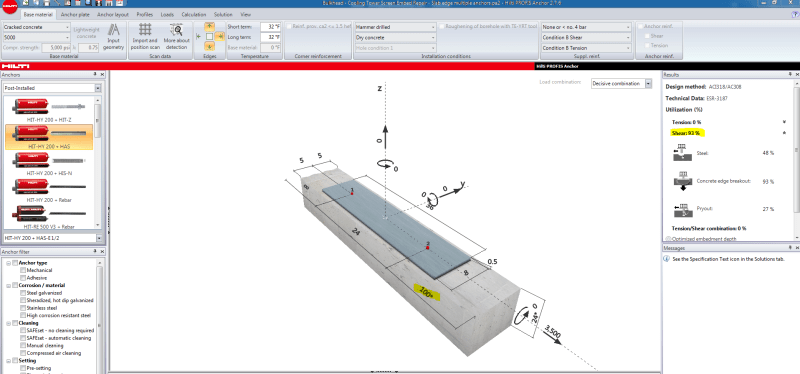Open More about detection
The height and width of the screenshot is (374, 800).
coord(177,37)
